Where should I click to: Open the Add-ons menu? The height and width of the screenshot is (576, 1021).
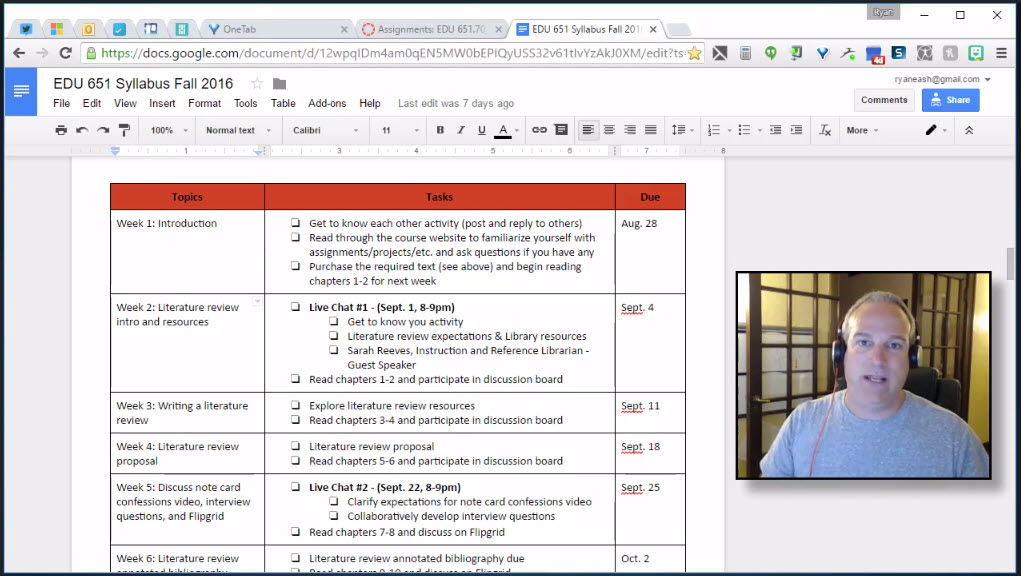[x=327, y=103]
